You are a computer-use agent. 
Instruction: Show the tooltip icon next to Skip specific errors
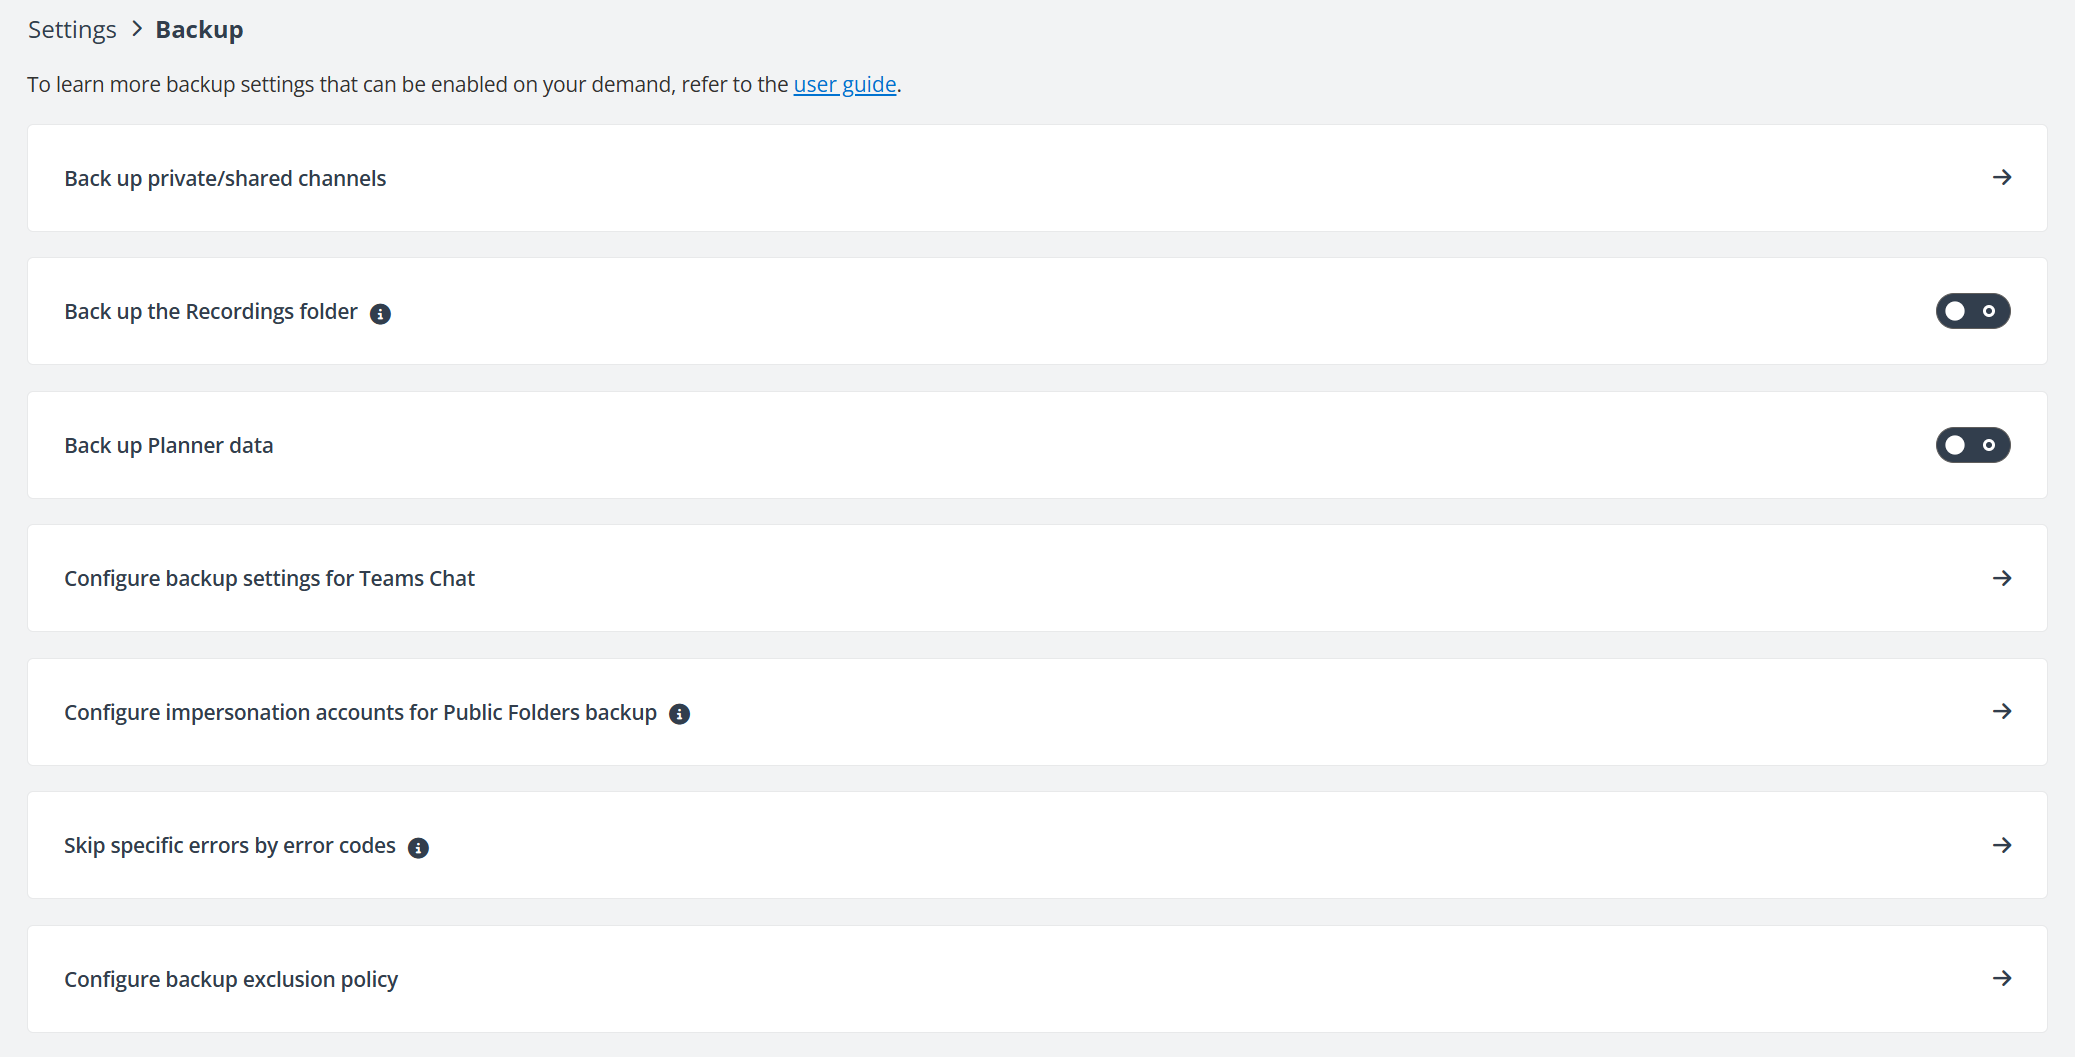coord(420,847)
